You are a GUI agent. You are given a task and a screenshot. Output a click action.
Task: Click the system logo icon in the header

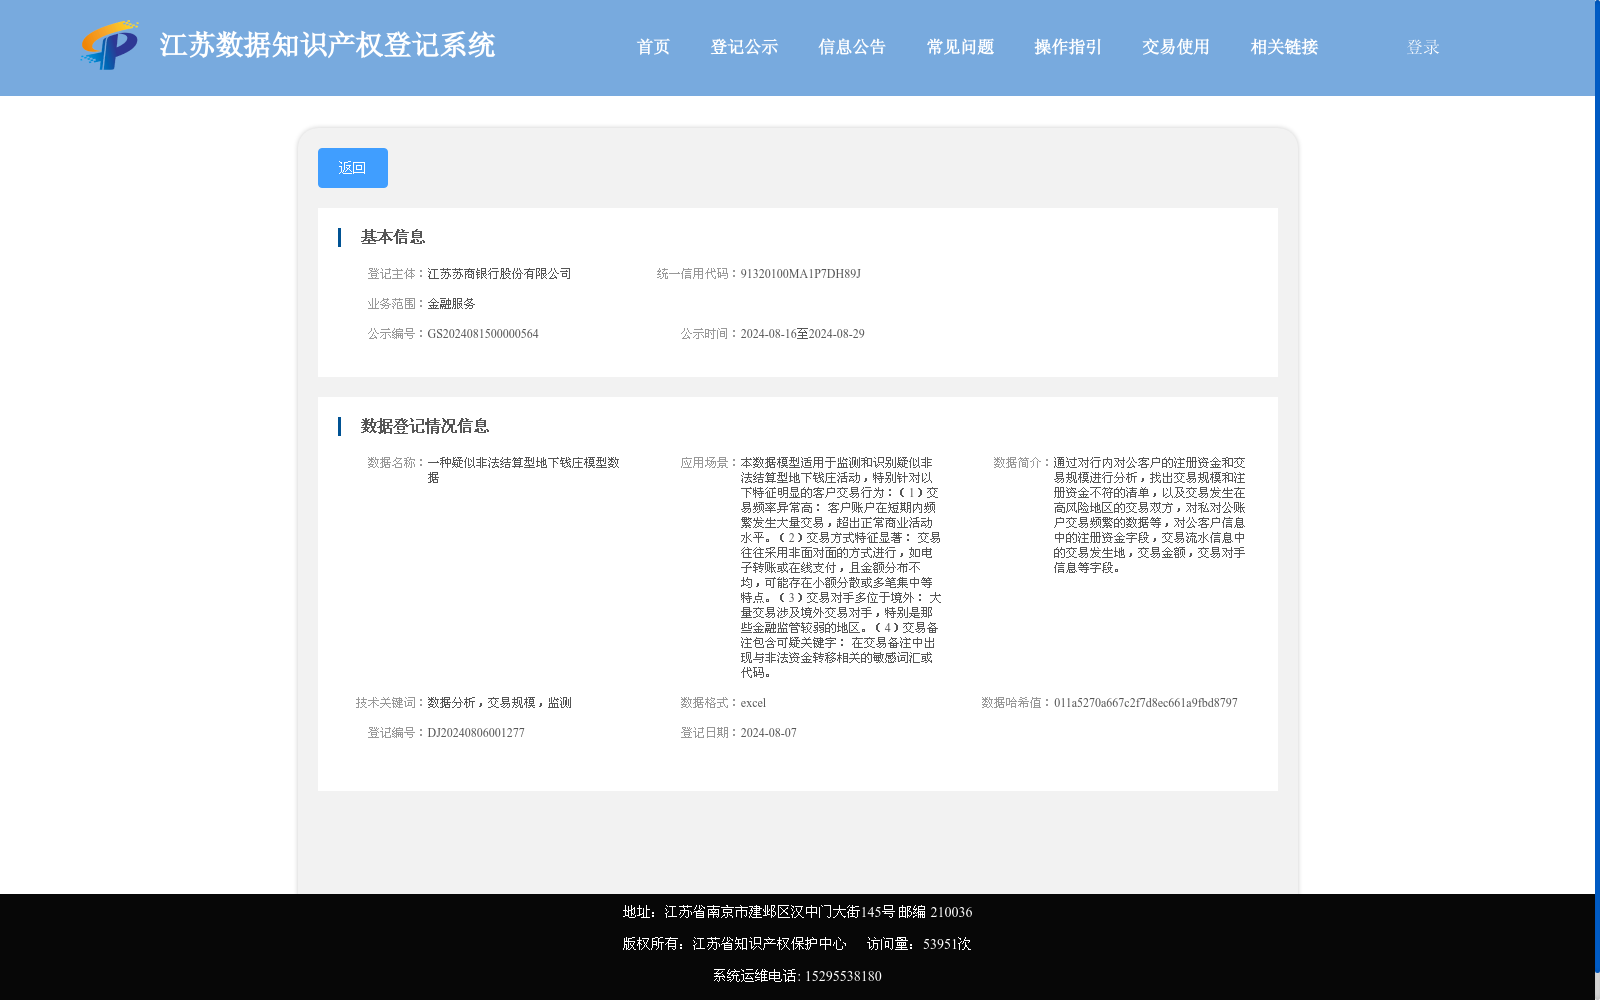tap(110, 46)
